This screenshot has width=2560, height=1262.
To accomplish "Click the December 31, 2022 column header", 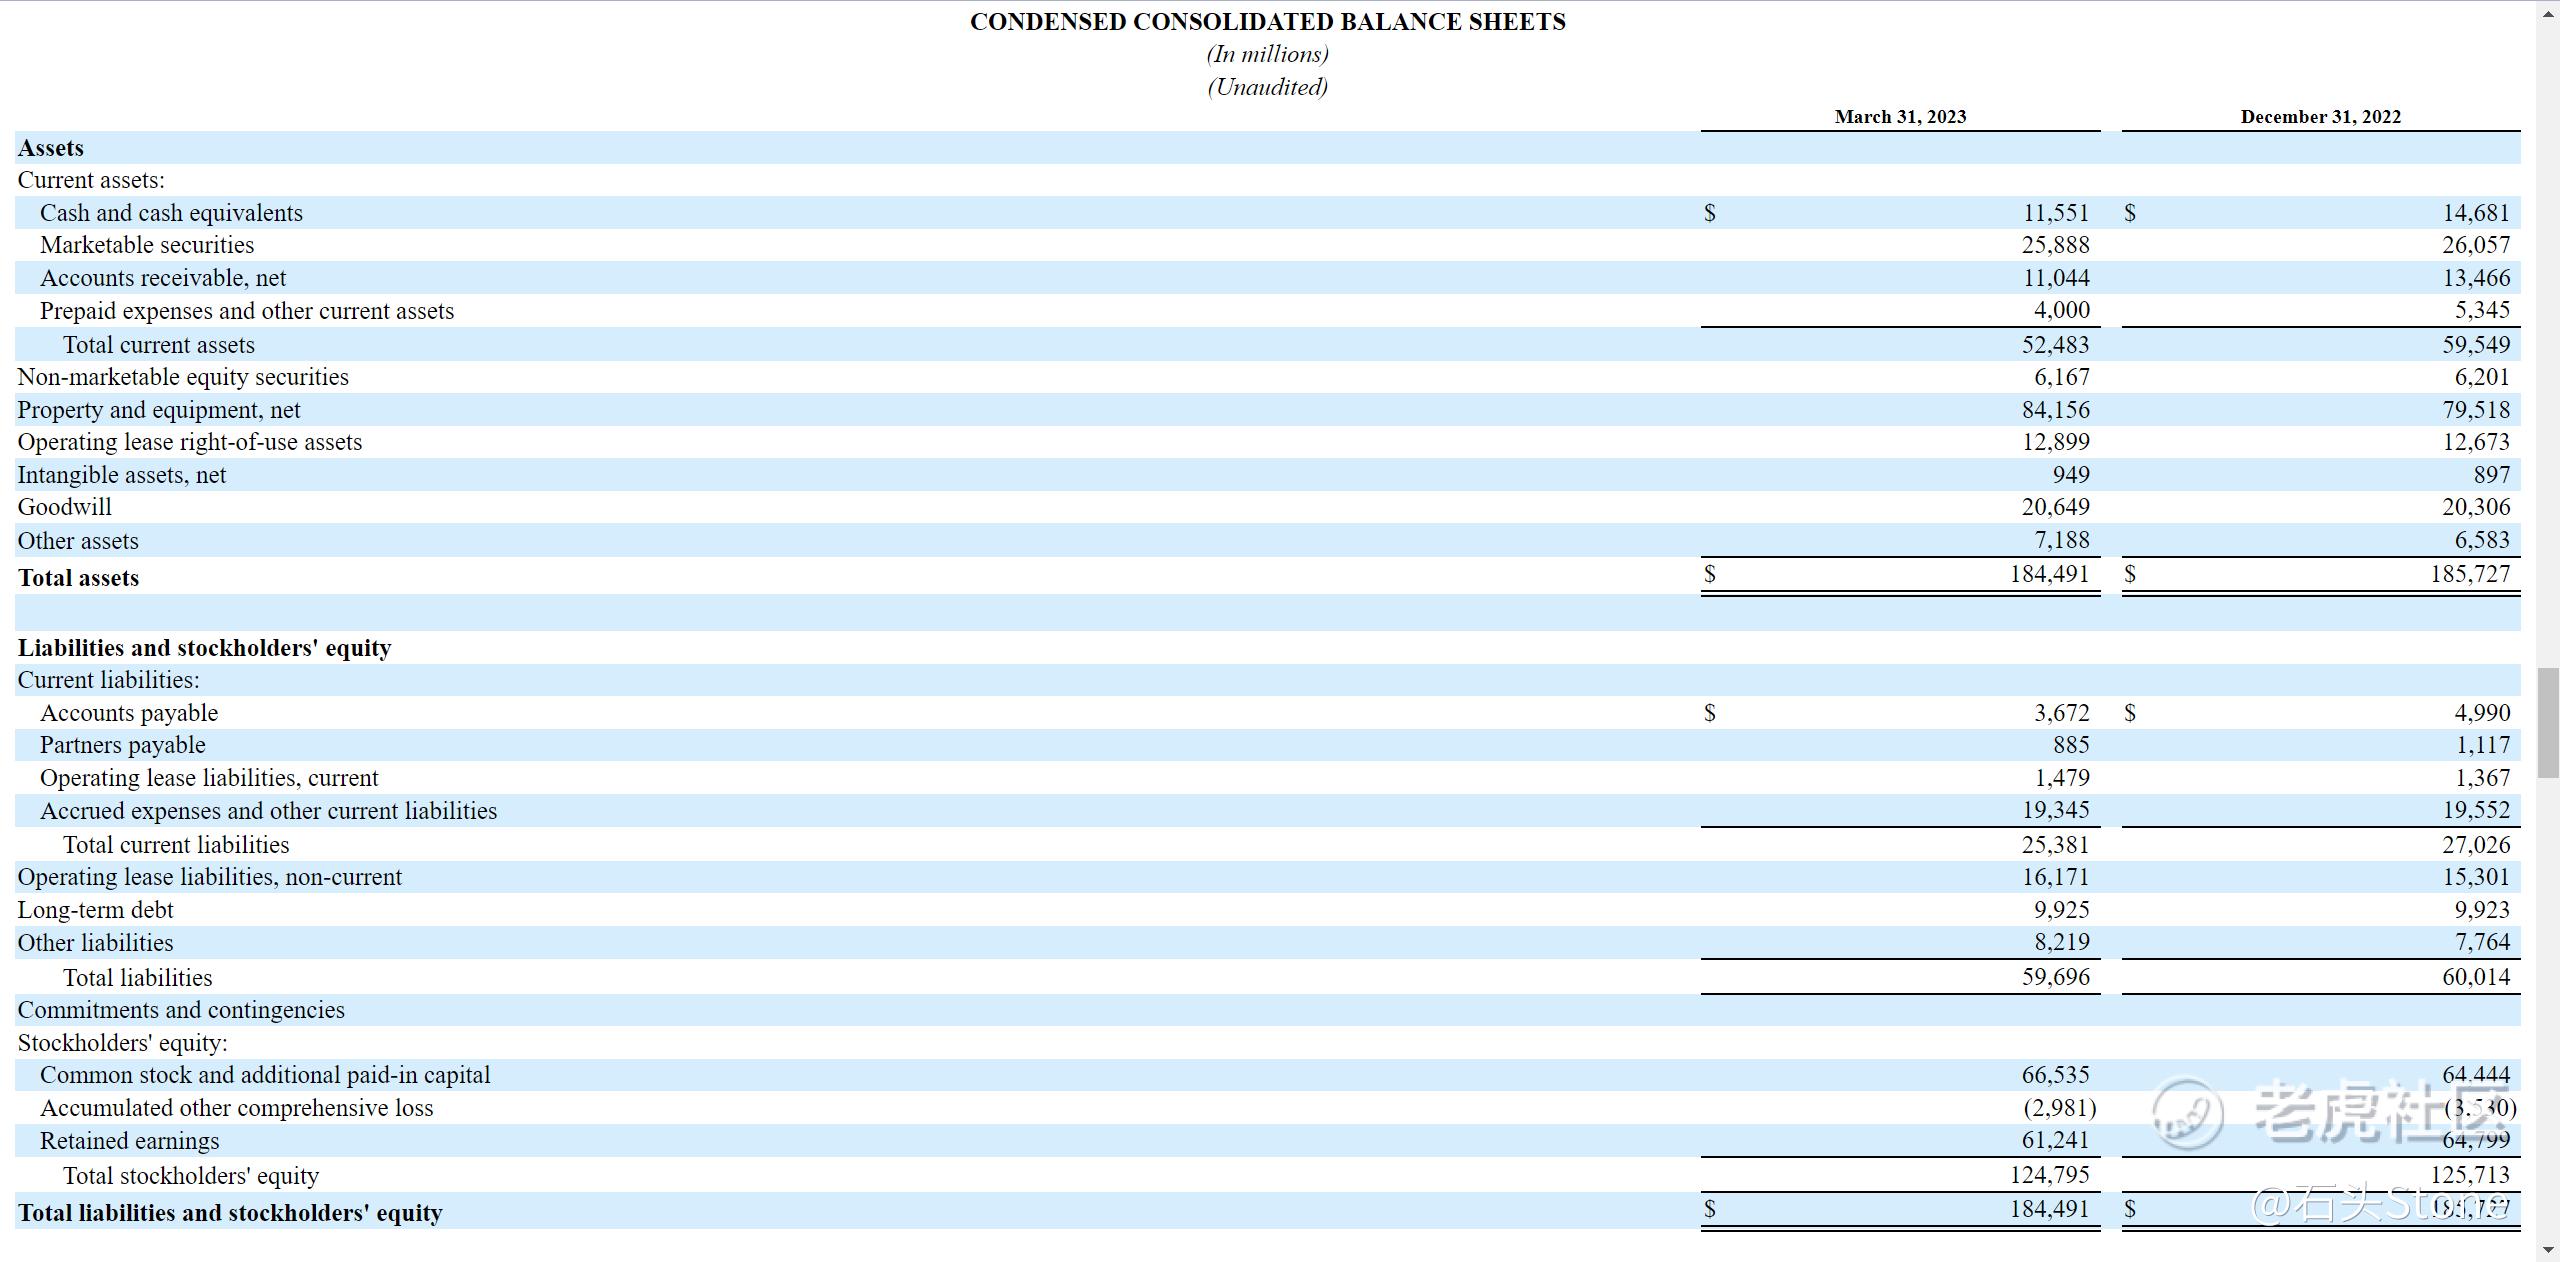I will coord(2320,117).
